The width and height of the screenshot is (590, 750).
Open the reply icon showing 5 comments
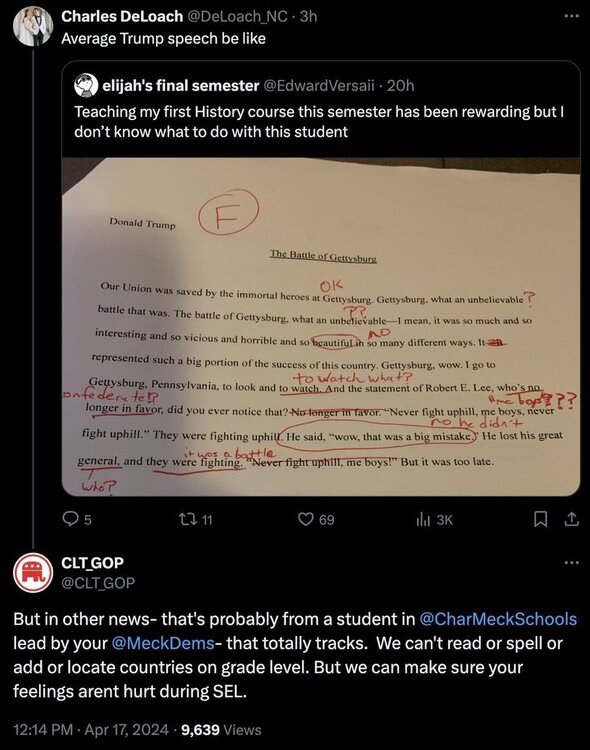point(71,519)
